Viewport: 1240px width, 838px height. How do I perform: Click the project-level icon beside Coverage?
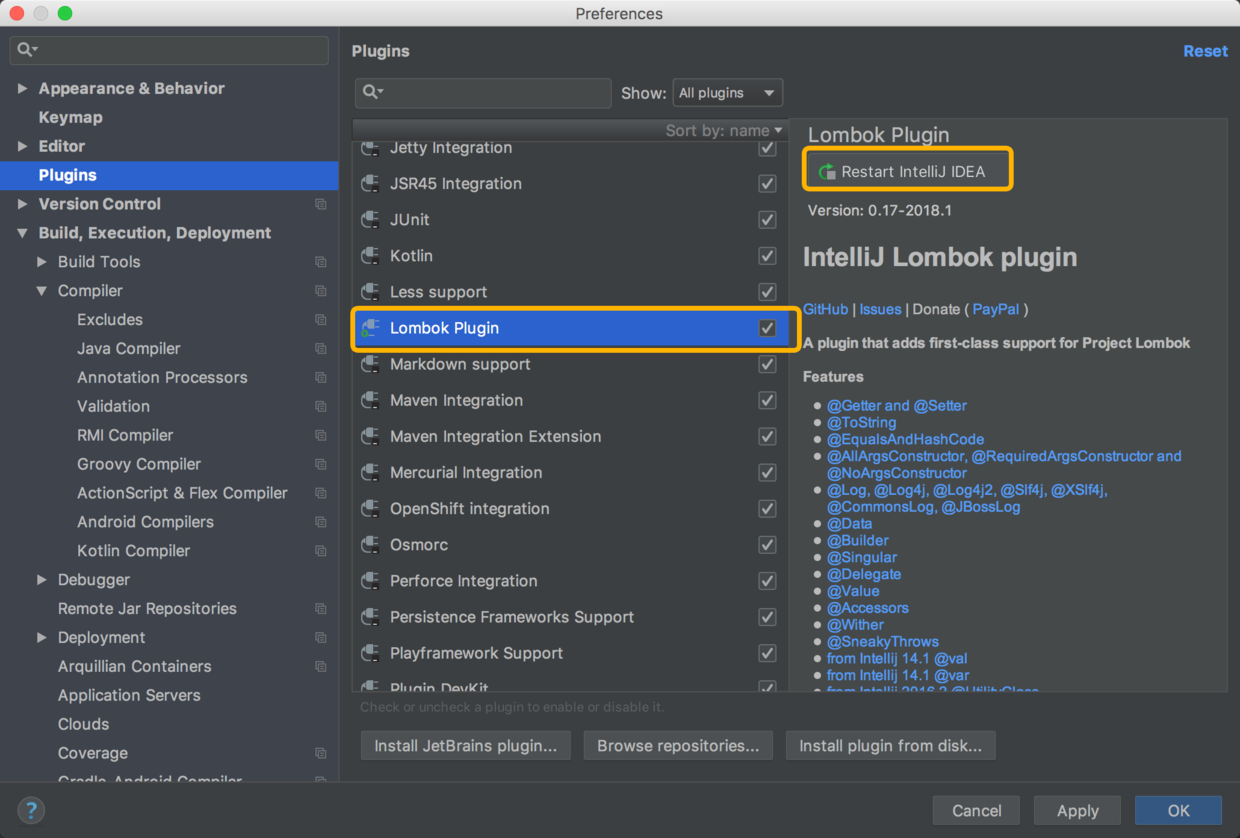coord(320,753)
